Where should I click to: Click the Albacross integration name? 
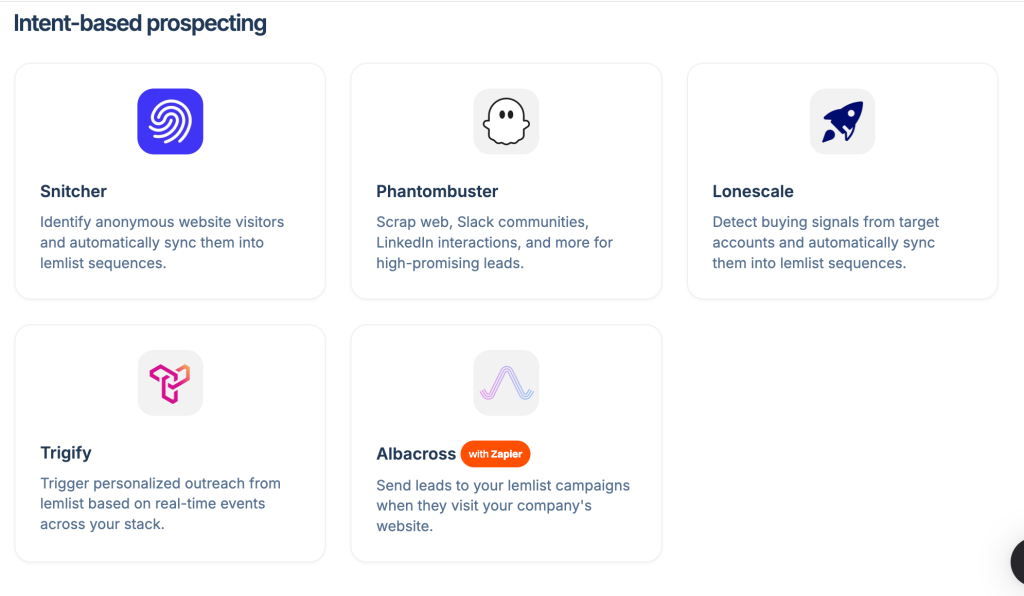pyautogui.click(x=416, y=453)
